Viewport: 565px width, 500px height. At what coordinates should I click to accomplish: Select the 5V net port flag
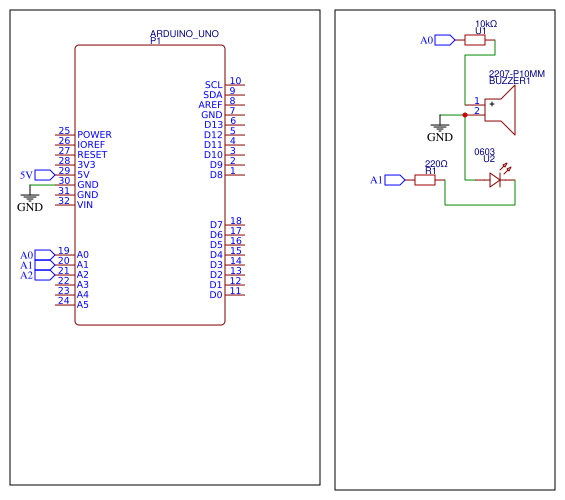pos(45,175)
